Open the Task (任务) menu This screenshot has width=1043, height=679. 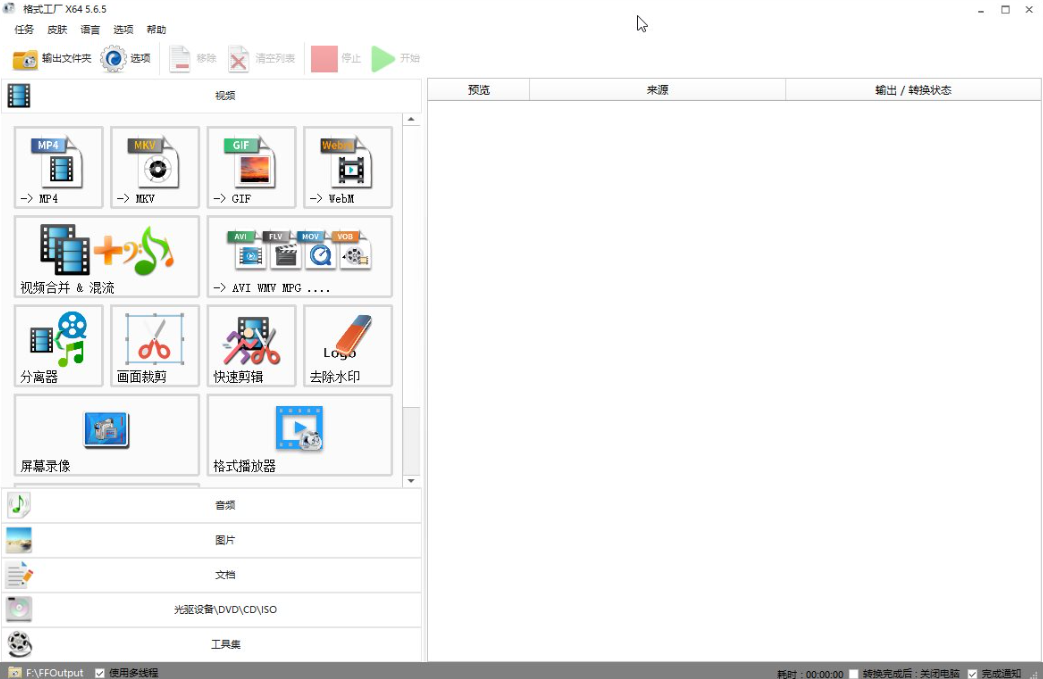coord(24,30)
